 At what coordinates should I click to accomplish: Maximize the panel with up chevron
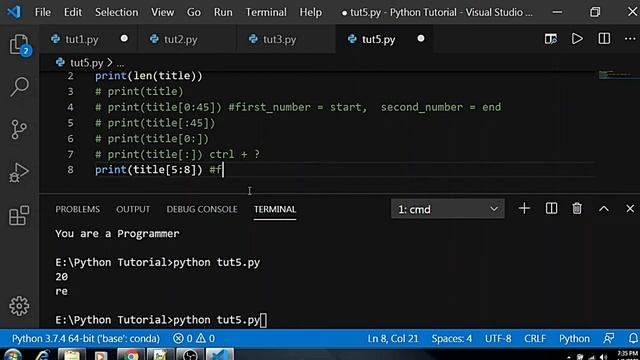[x=604, y=209]
